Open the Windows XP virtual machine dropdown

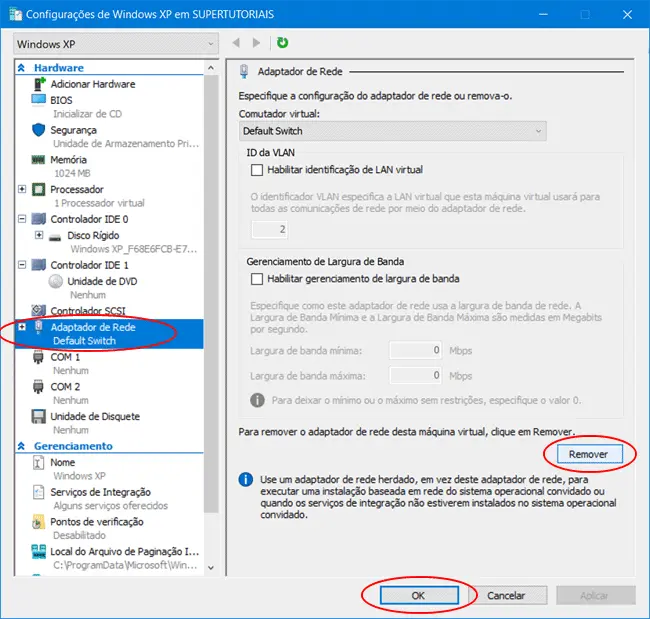(116, 44)
